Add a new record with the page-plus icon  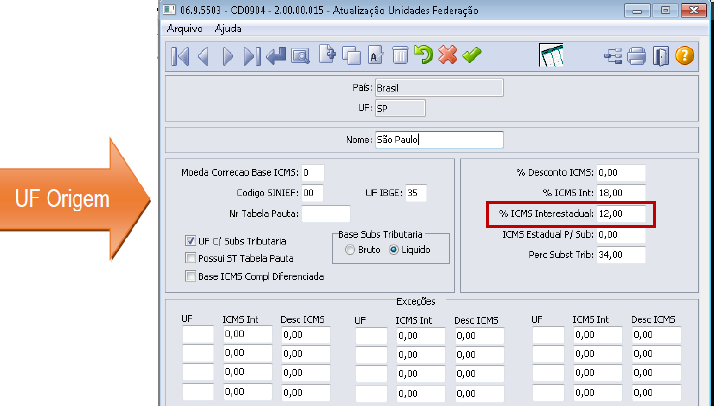pos(327,55)
